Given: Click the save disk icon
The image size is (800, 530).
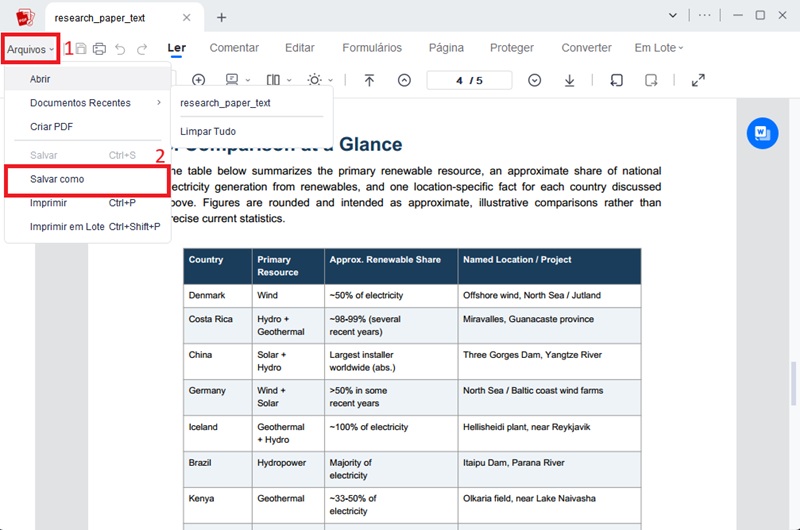Looking at the screenshot, I should [81, 49].
